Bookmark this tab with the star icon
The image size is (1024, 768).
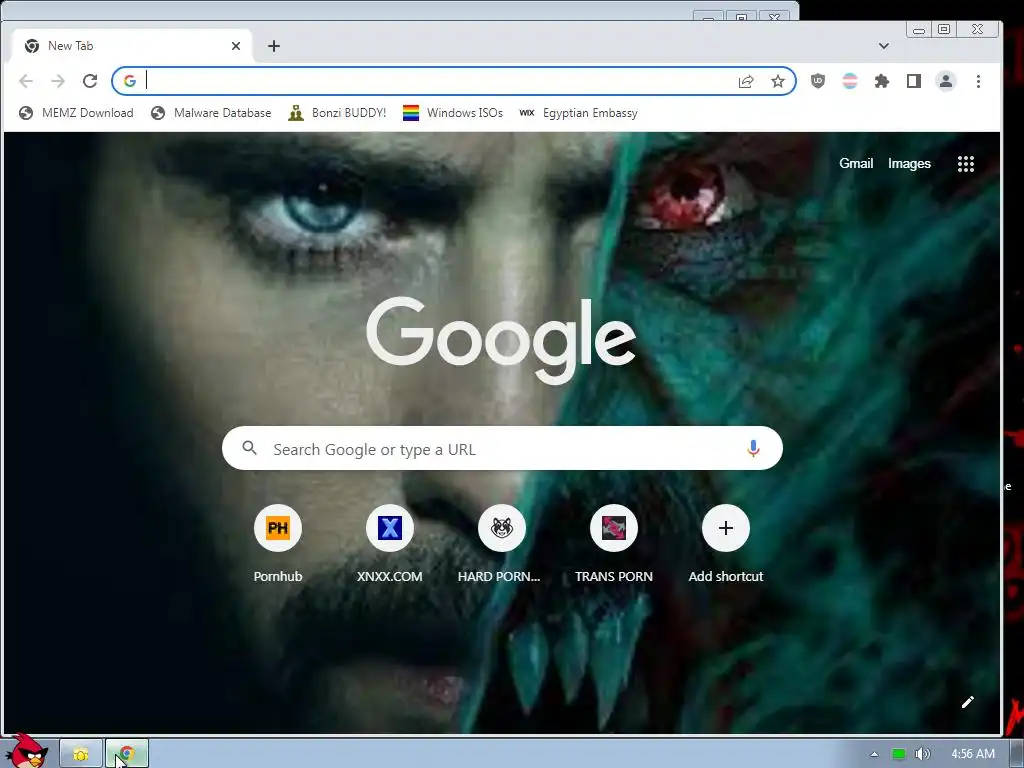(778, 81)
